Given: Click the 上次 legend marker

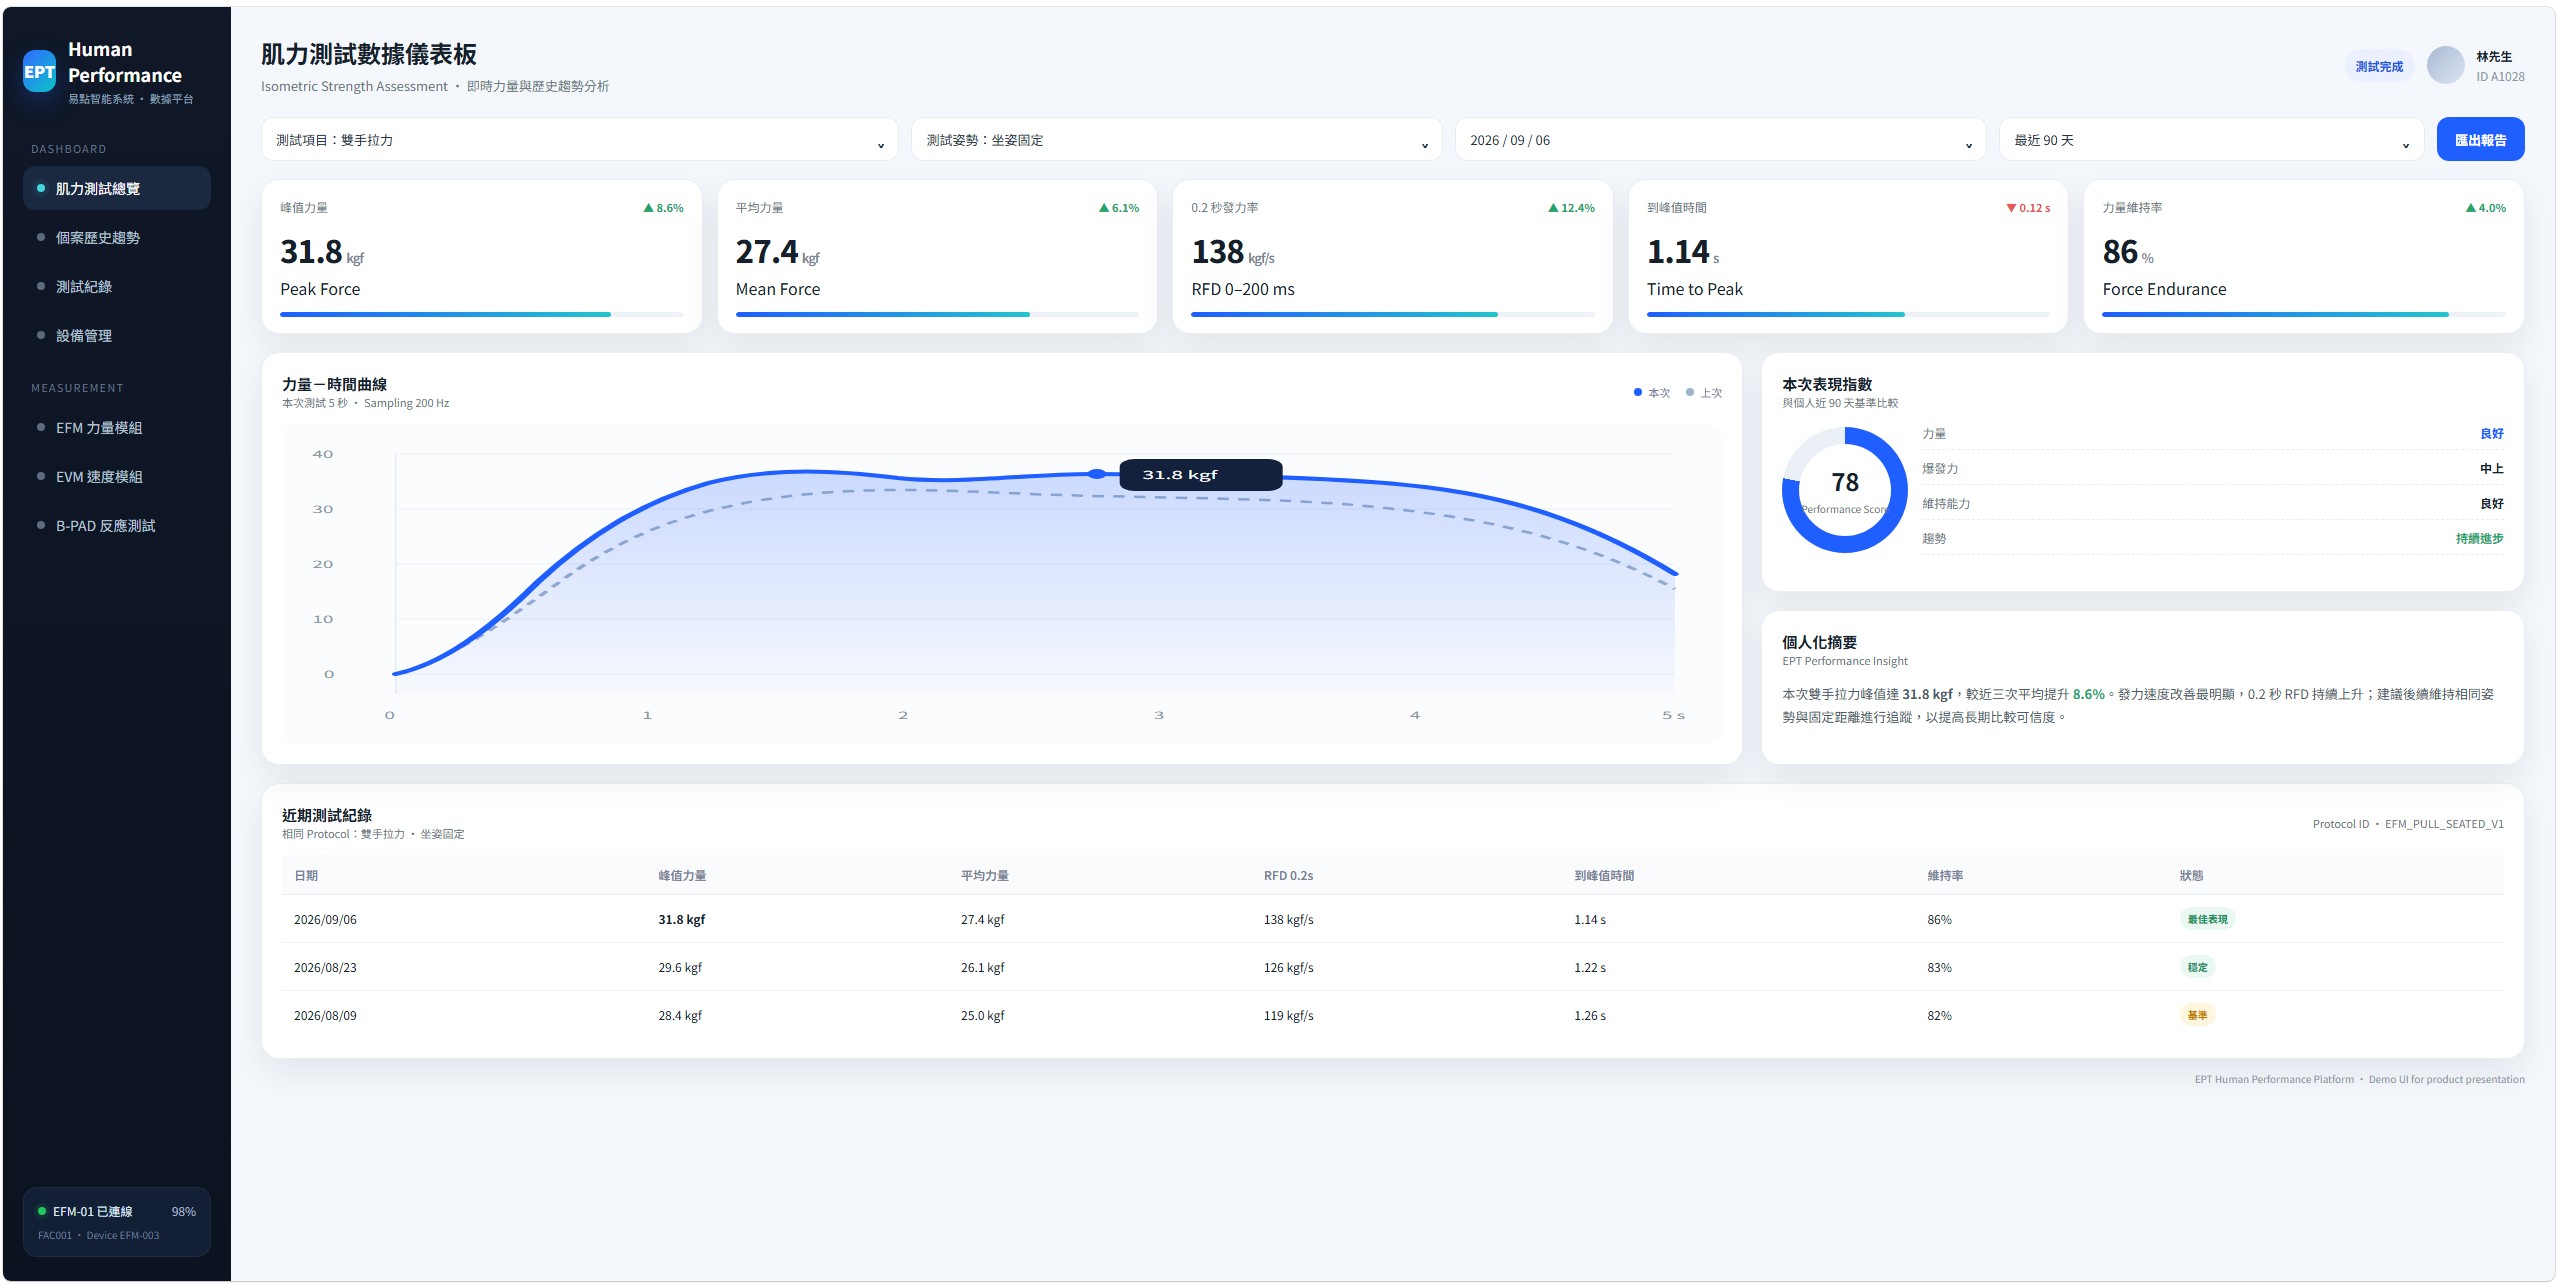Looking at the screenshot, I should click(x=1690, y=392).
